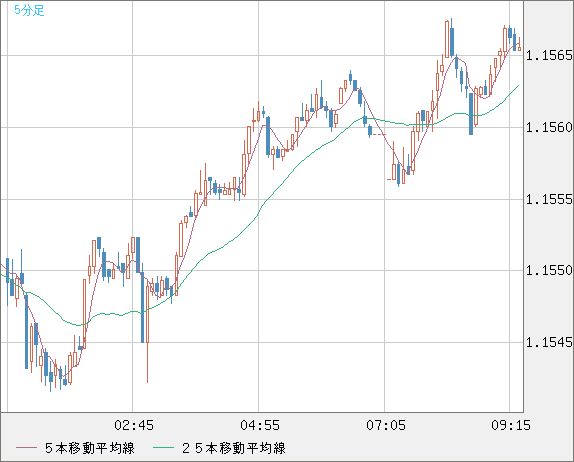
Task: Click the 25本移動平均線 legend label
Action: click(234, 448)
